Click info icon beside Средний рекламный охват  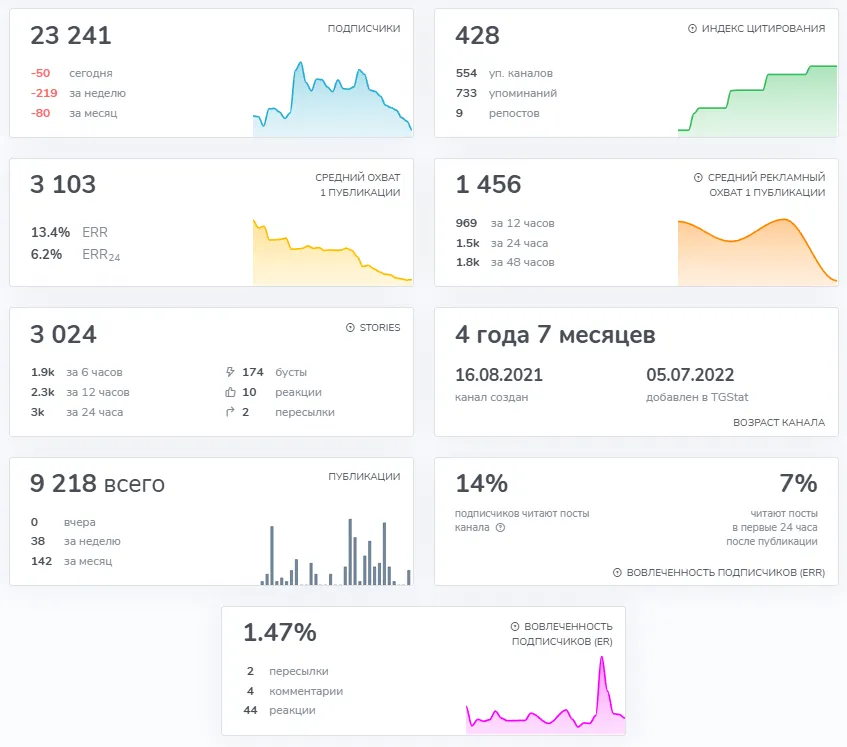pos(698,178)
